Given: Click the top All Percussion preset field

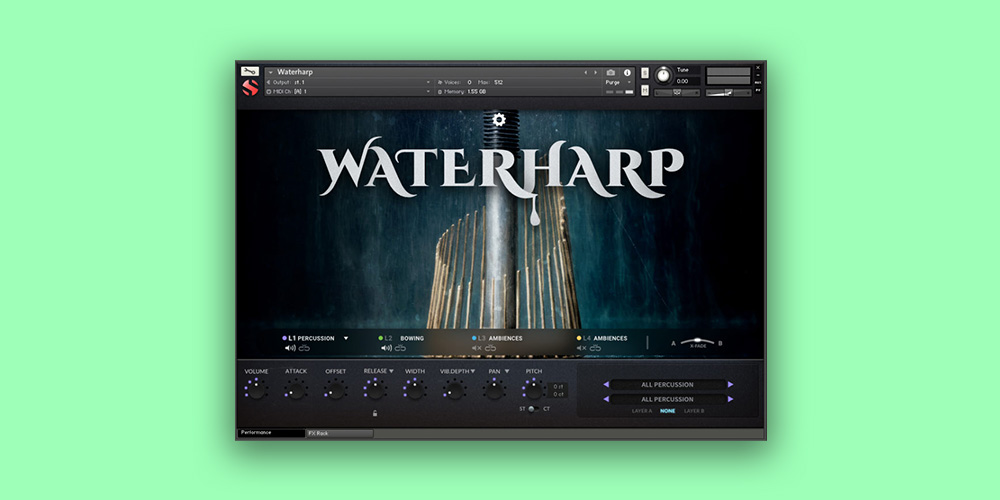Looking at the screenshot, I should coord(668,385).
